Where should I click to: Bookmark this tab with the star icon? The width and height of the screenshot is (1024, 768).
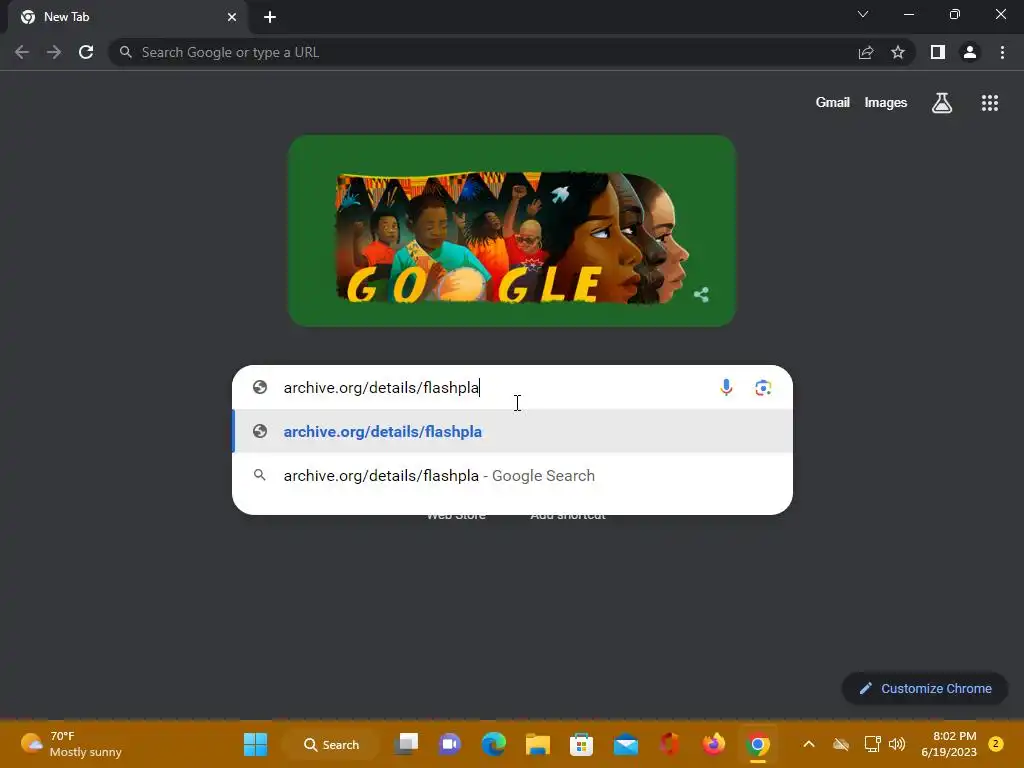coord(898,52)
